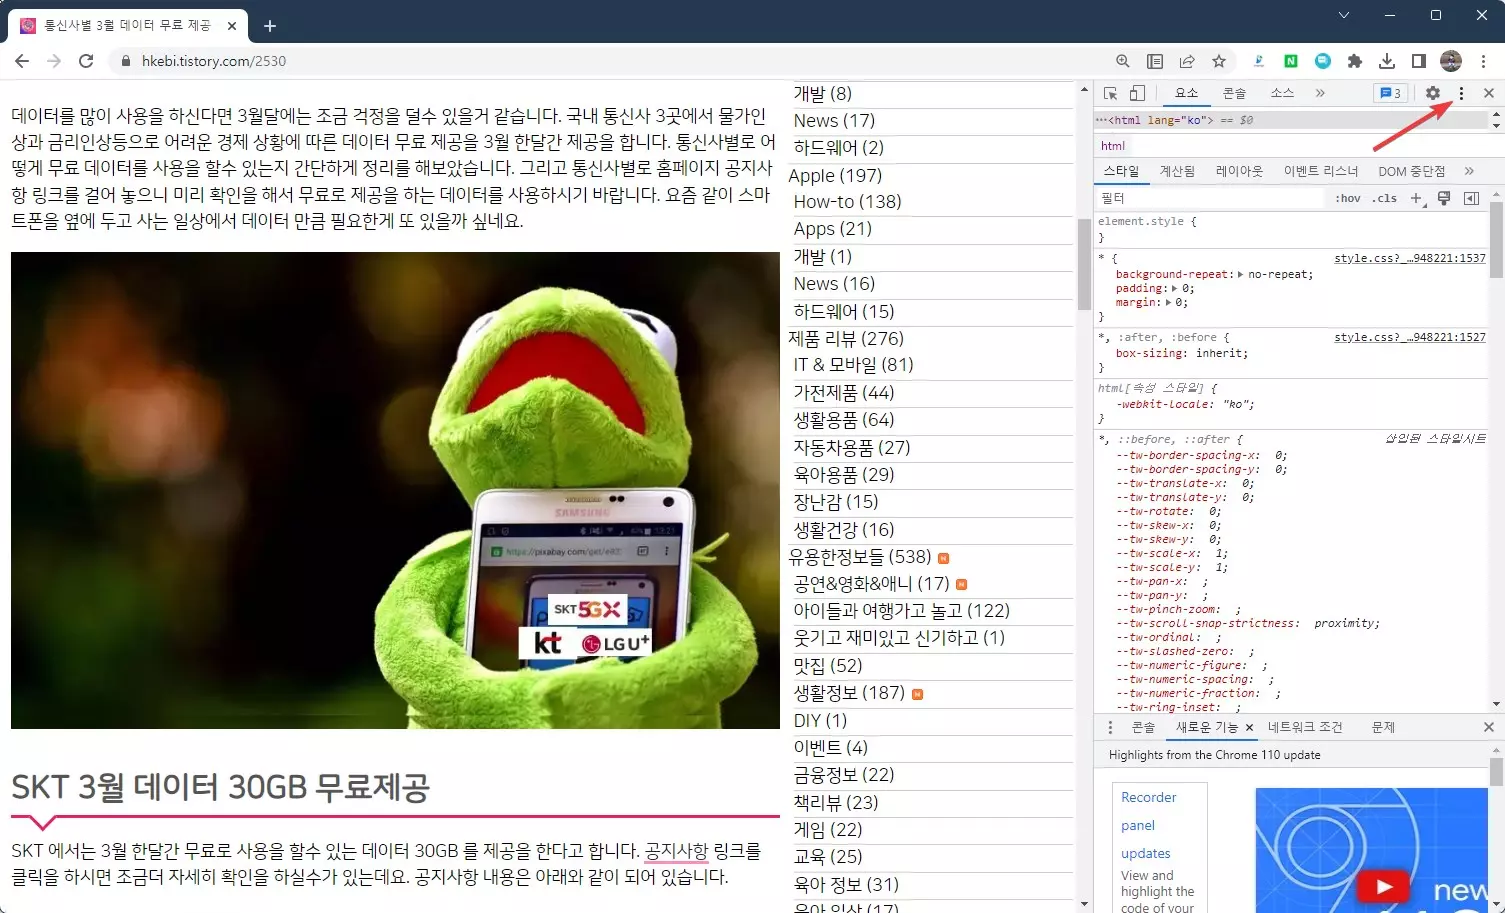This screenshot has height=913, width=1505.
Task: Click the What's New video thumbnail
Action: click(1370, 850)
